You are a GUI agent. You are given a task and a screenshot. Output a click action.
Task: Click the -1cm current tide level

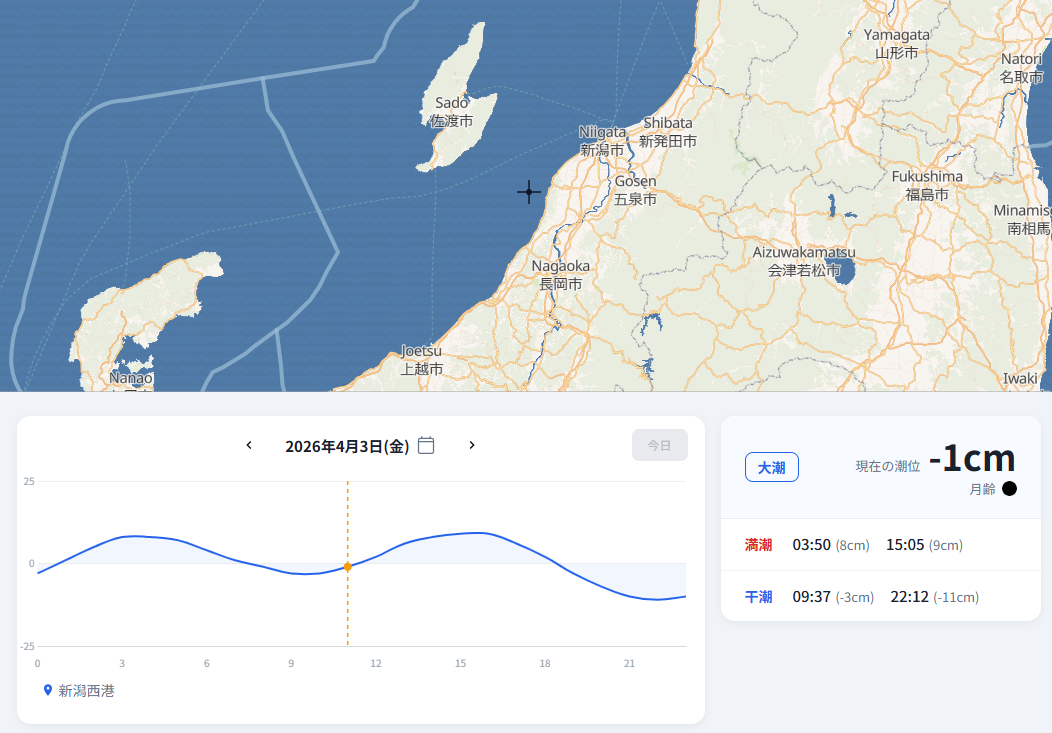point(971,458)
